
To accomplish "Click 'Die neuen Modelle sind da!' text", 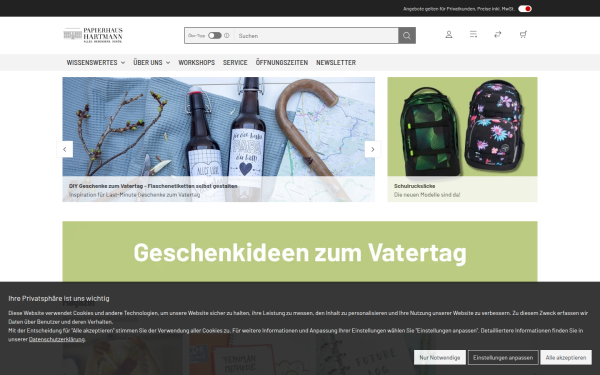I will coord(427,195).
